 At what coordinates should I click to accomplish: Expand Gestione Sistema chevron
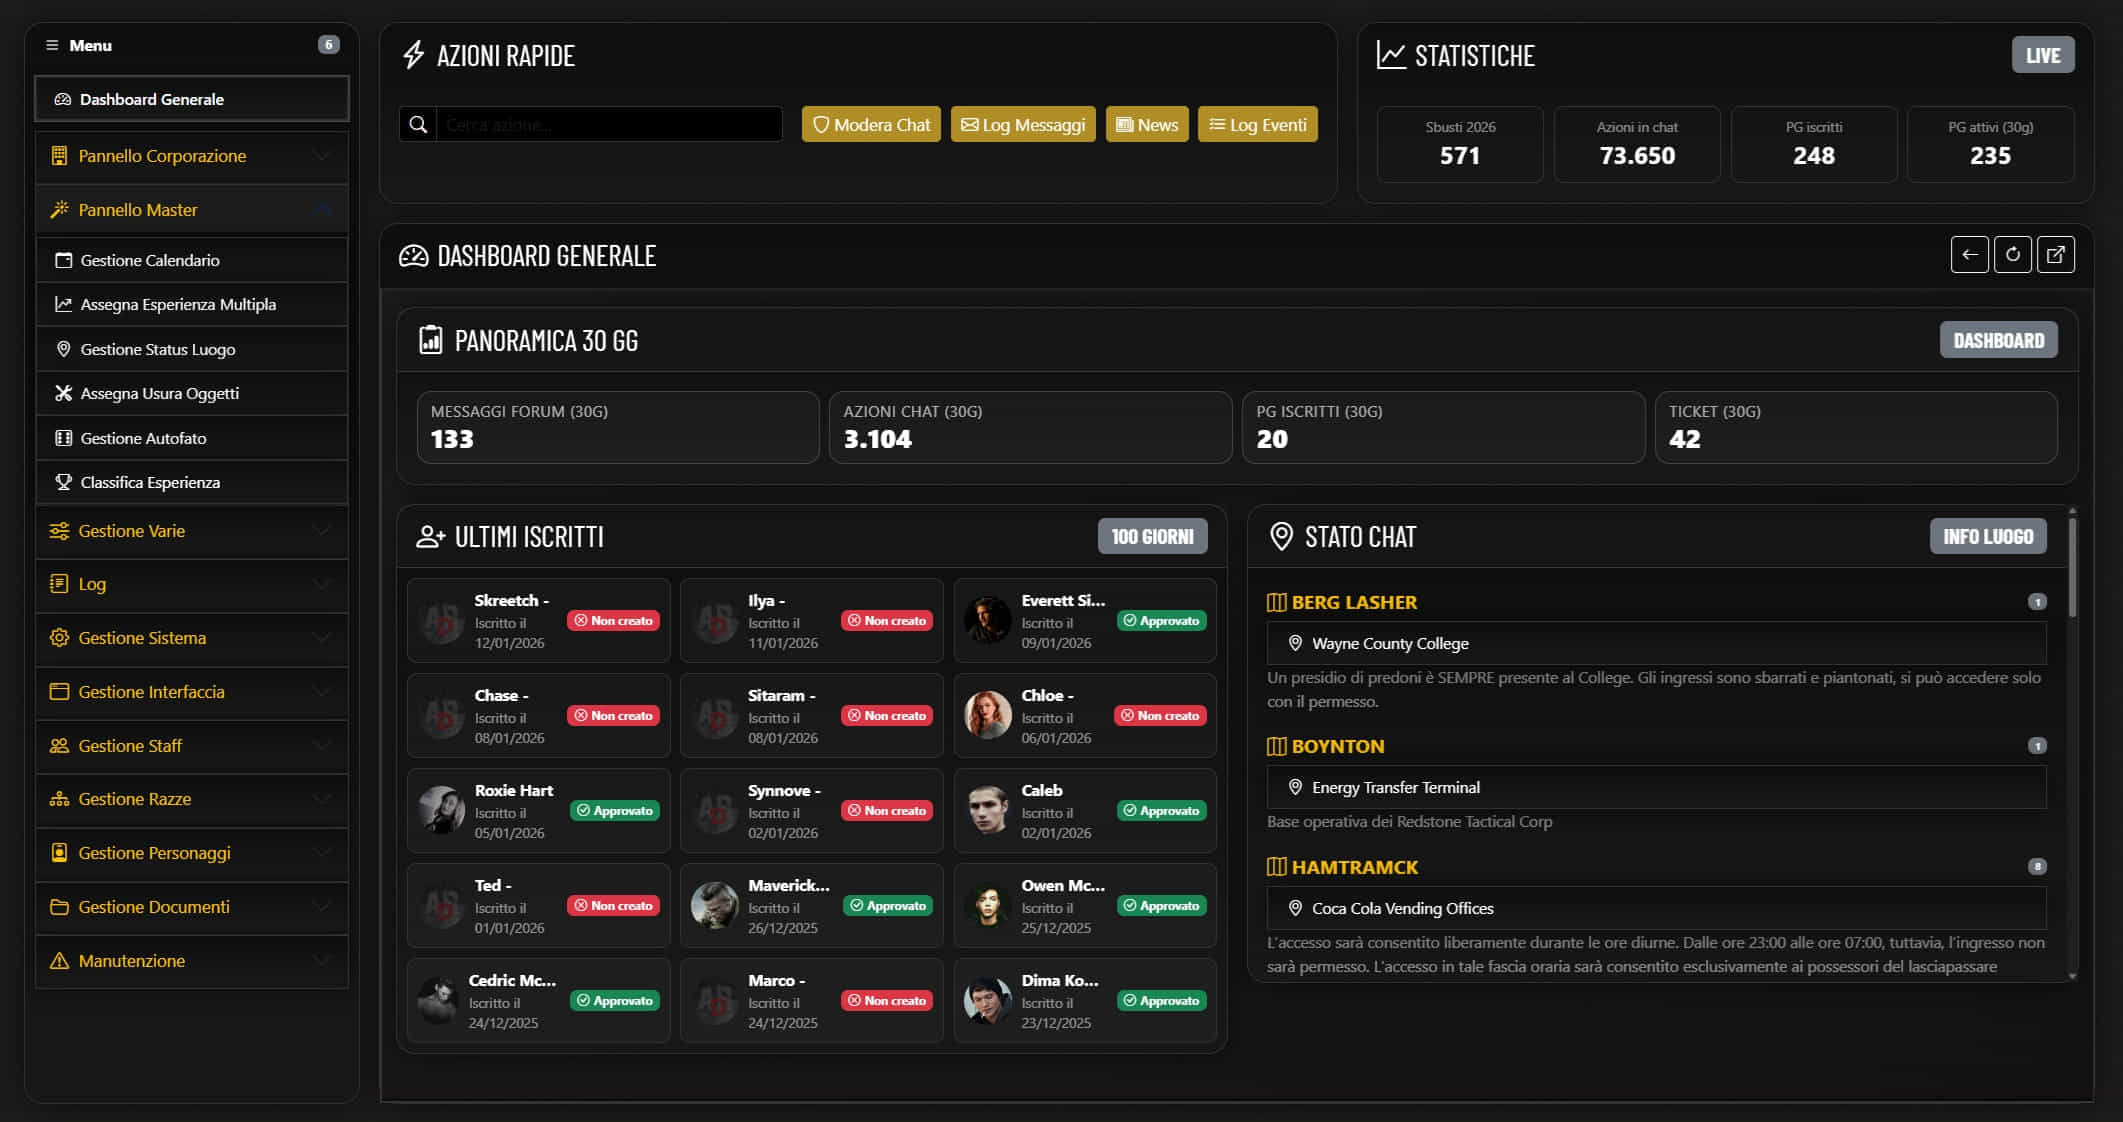(322, 638)
